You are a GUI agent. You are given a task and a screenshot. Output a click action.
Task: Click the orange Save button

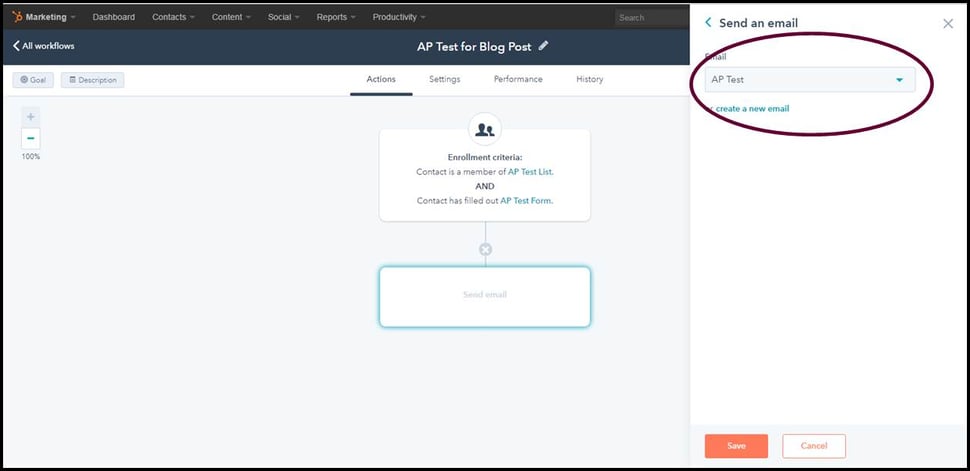pyautogui.click(x=736, y=446)
